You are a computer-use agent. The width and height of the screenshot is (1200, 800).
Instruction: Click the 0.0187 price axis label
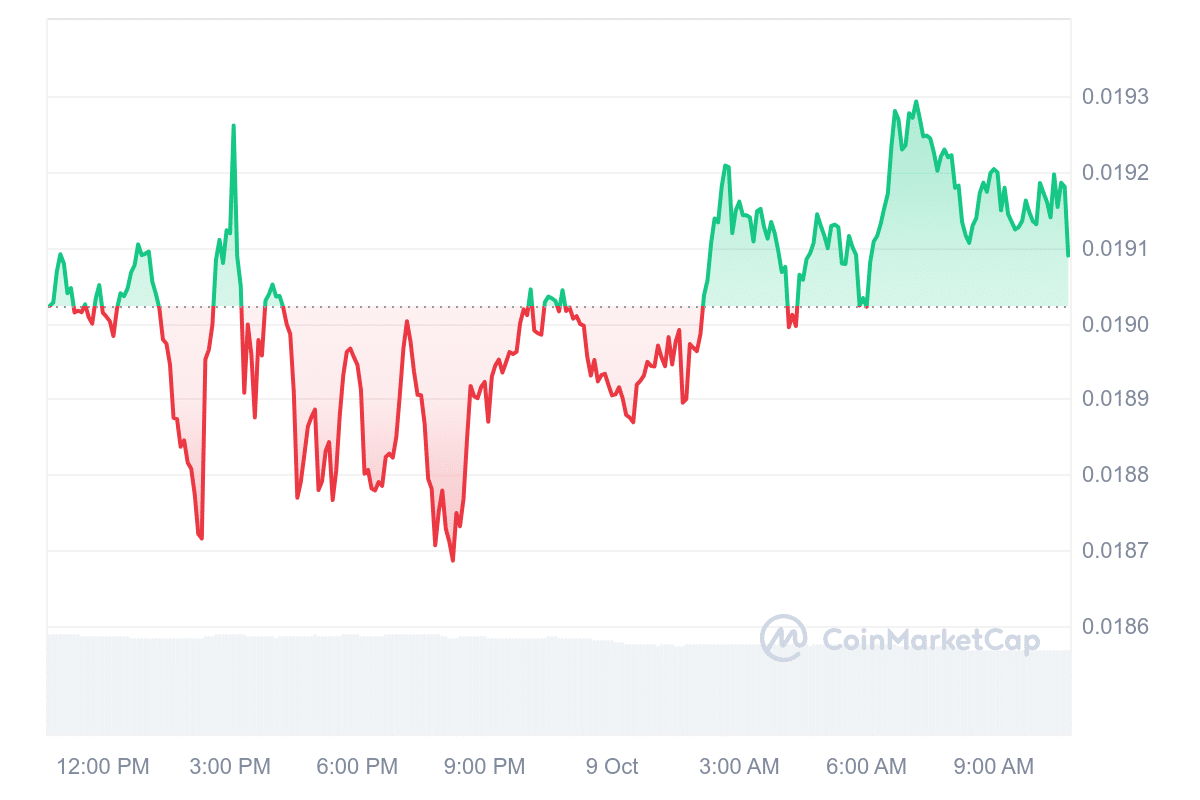tap(1115, 551)
